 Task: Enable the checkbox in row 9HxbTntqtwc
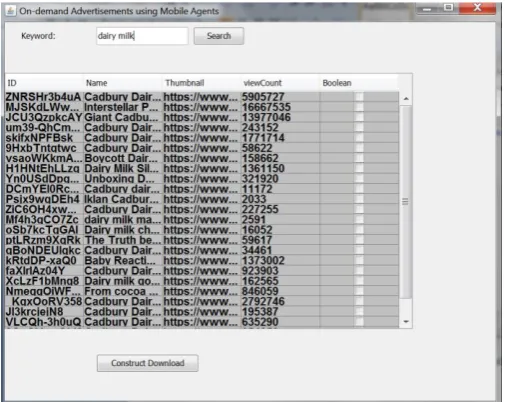click(359, 148)
